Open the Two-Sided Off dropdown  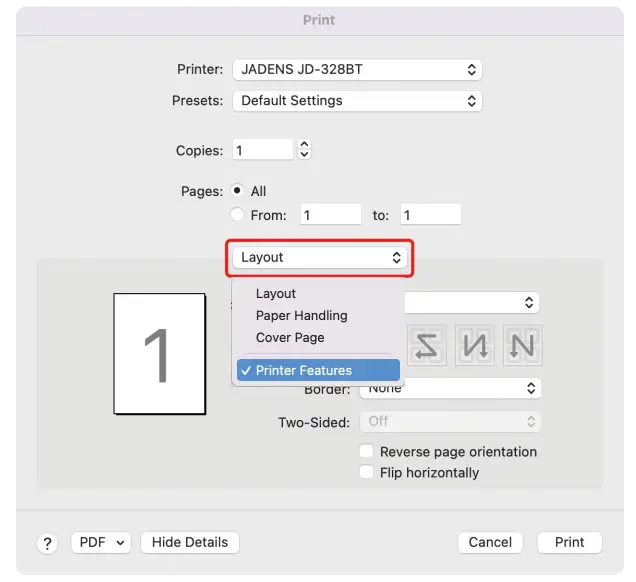450,421
